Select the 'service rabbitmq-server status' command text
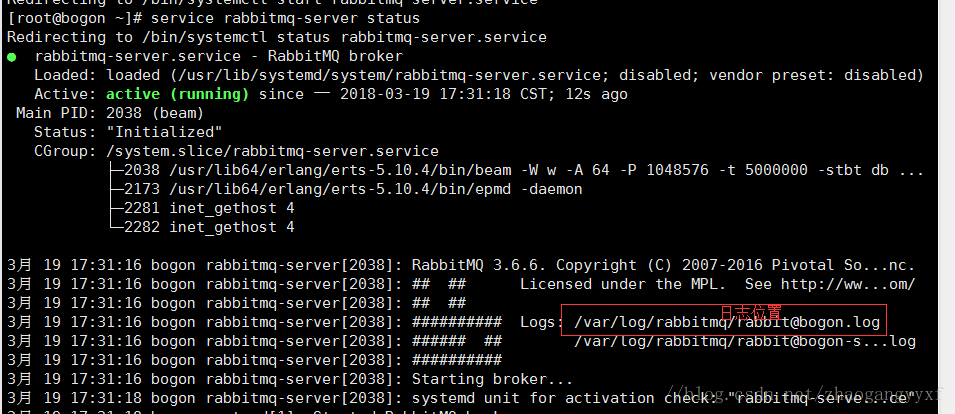The width and height of the screenshot is (955, 414). (x=285, y=18)
